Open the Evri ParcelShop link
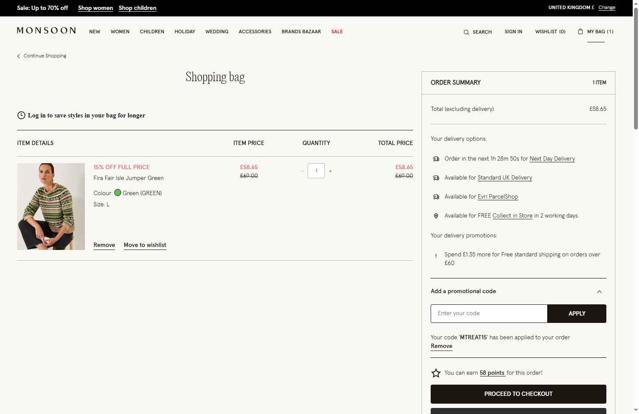 coord(498,197)
